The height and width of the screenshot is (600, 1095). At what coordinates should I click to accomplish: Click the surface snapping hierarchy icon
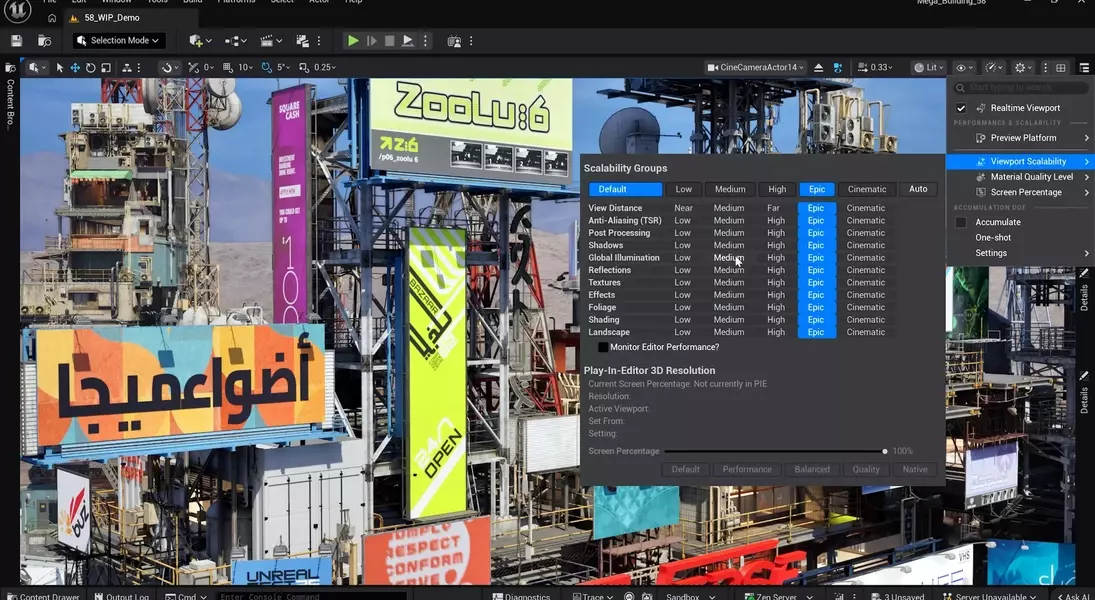coord(127,68)
